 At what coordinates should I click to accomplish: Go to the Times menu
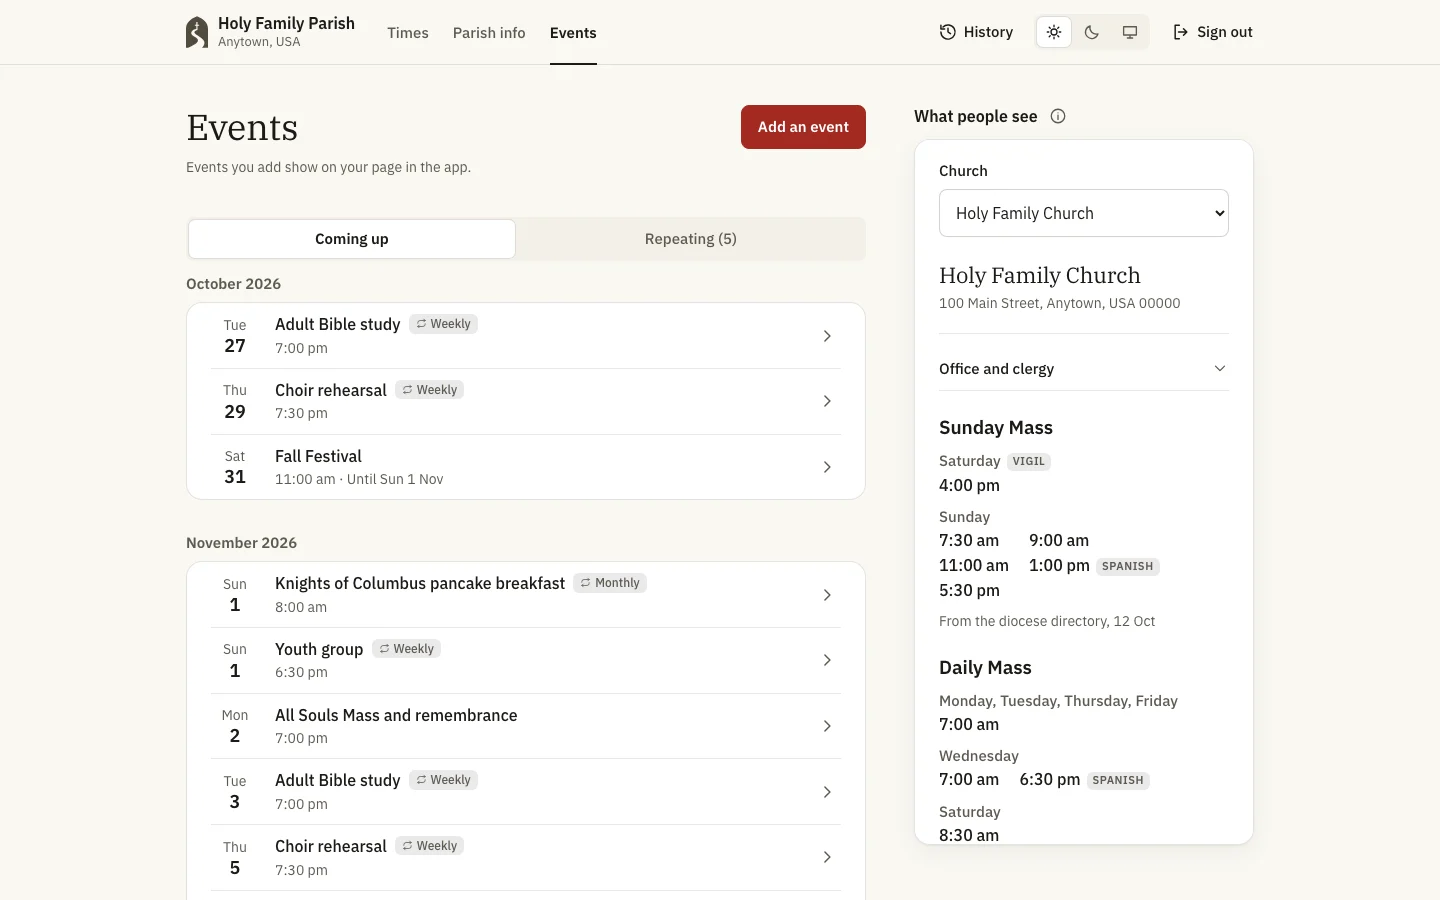tap(408, 33)
